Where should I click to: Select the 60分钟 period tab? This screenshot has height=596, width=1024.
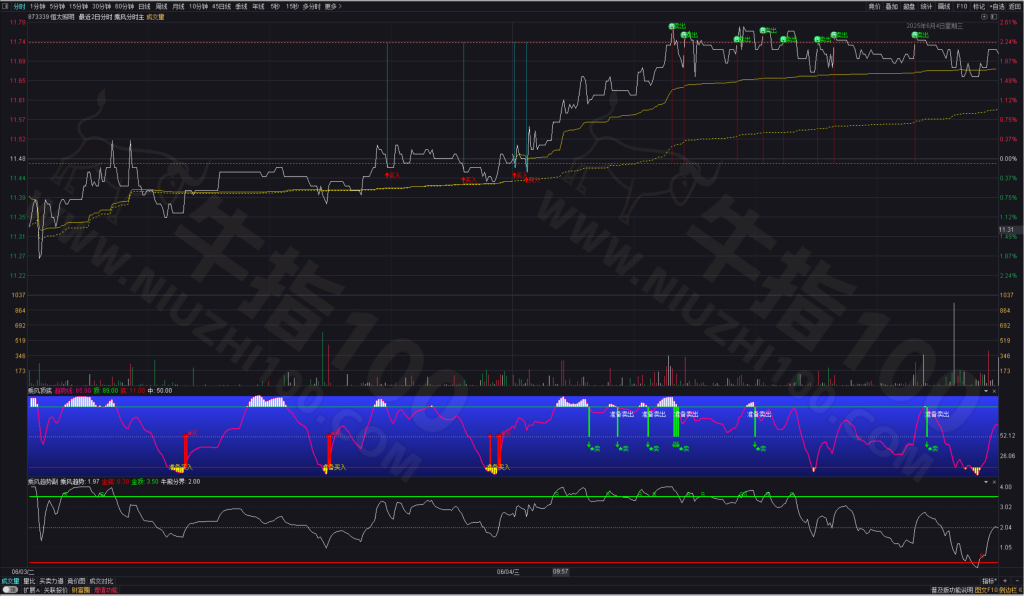[124, 7]
